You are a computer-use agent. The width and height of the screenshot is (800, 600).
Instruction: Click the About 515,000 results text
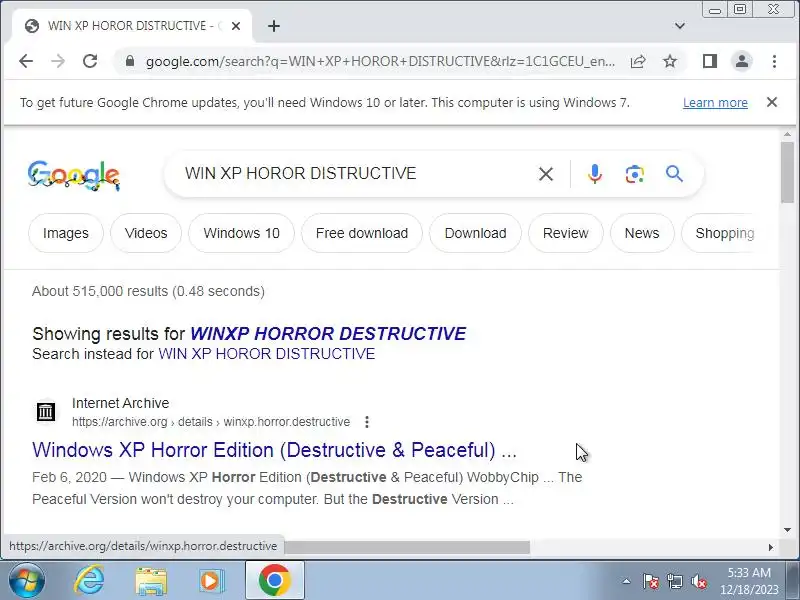[148, 291]
